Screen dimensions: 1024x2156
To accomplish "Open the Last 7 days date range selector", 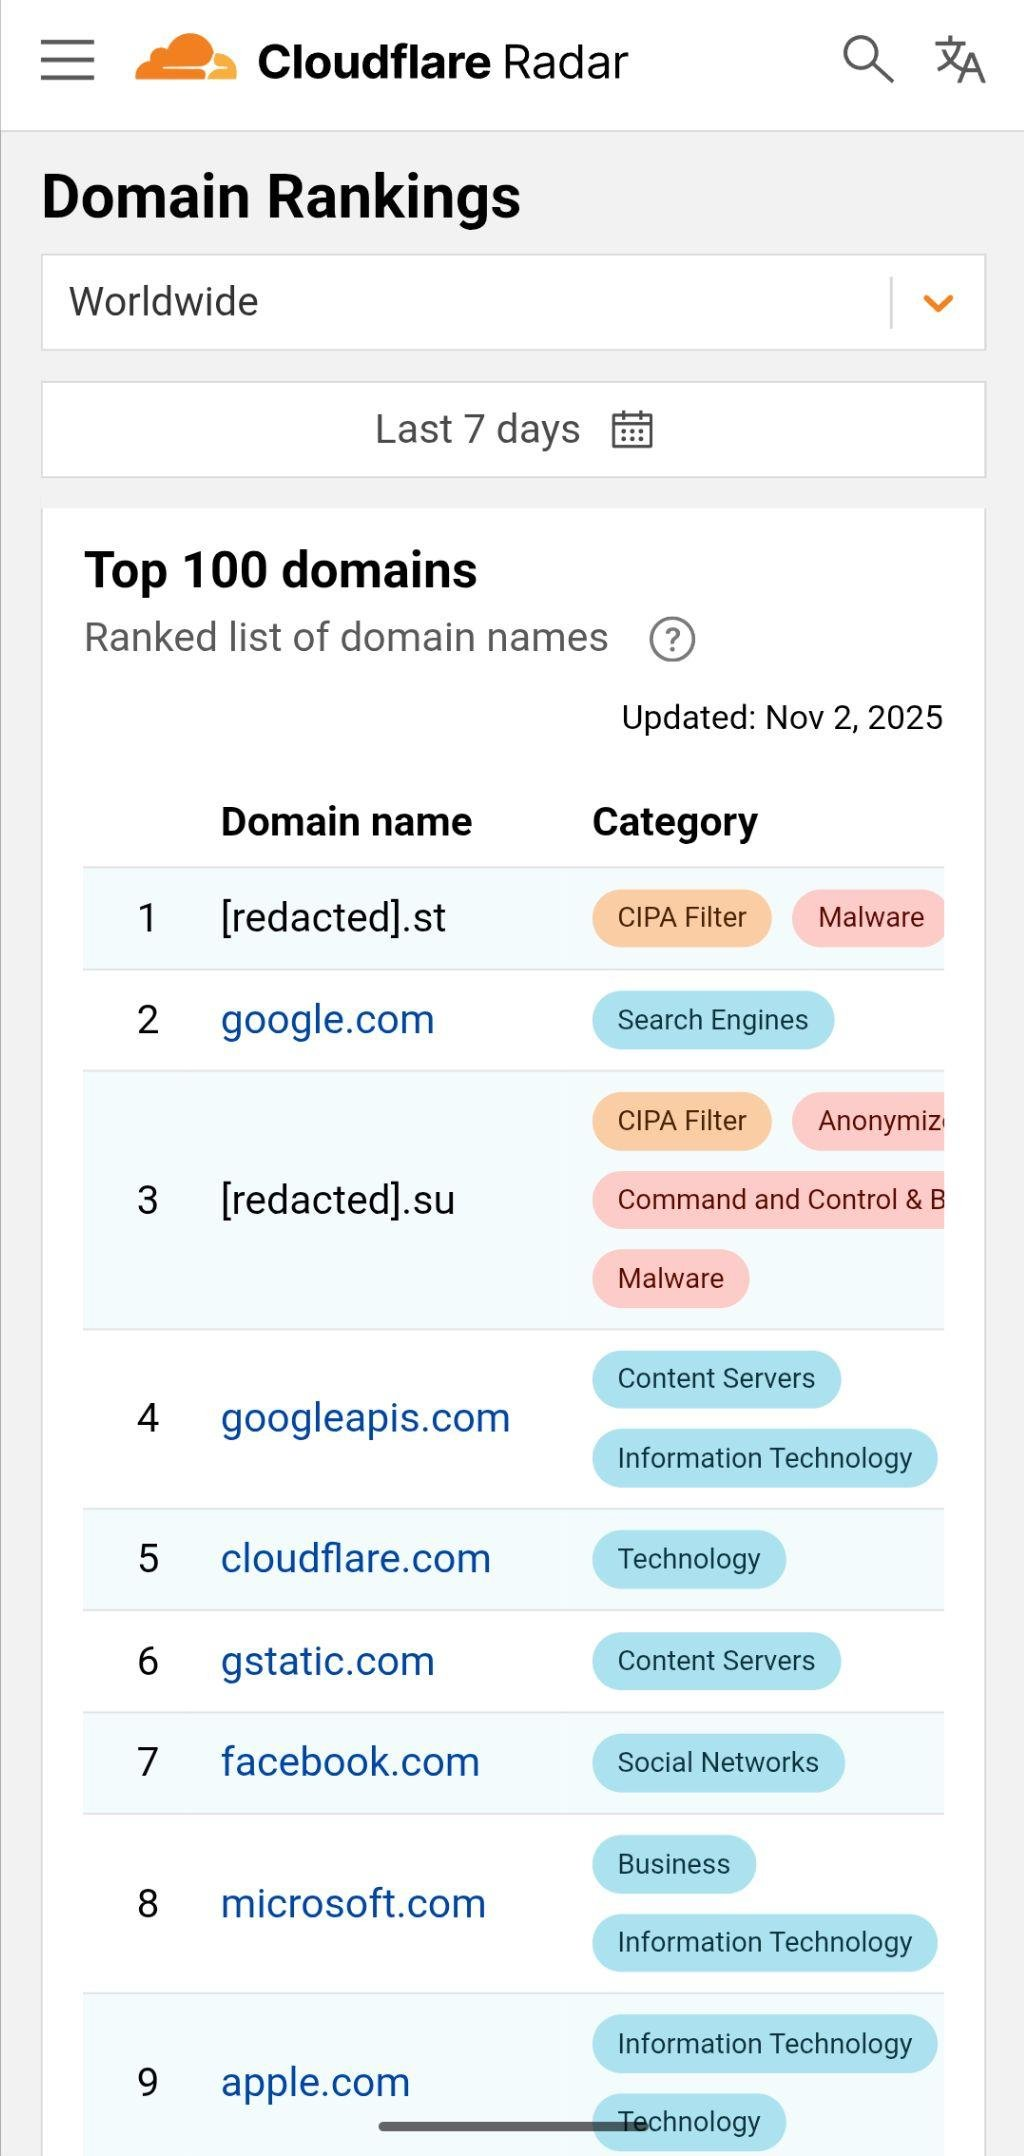I will pyautogui.click(x=478, y=430).
